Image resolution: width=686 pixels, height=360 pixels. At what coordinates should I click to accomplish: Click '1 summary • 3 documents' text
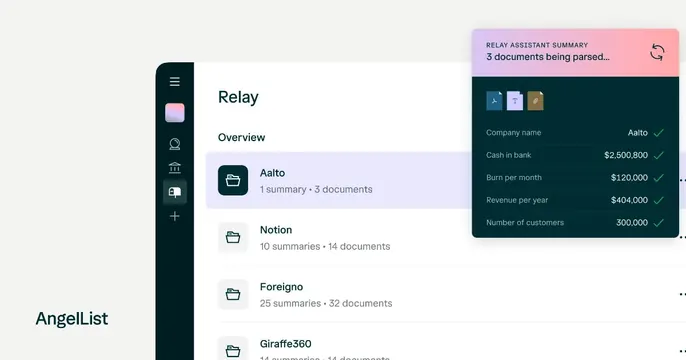(316, 189)
